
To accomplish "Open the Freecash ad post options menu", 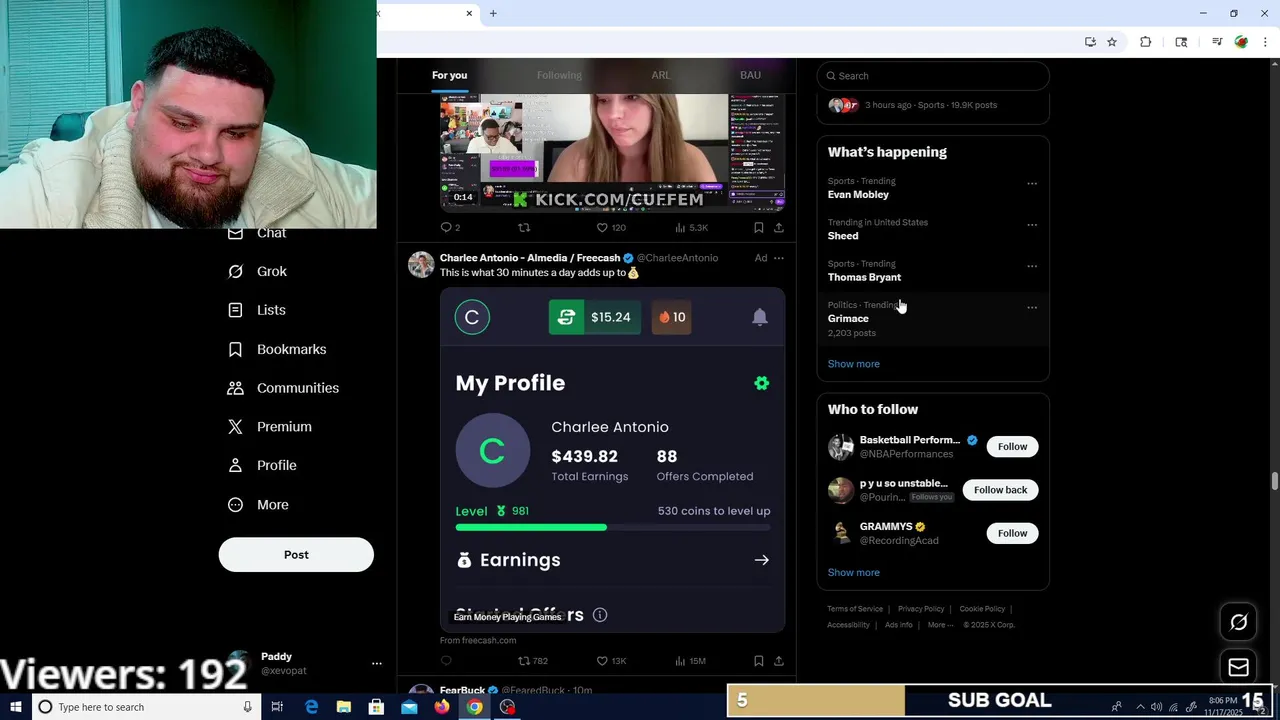I will [x=779, y=258].
